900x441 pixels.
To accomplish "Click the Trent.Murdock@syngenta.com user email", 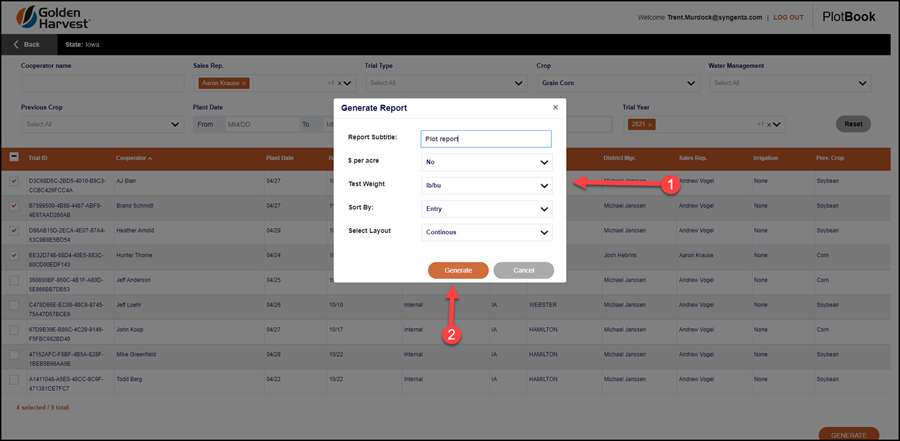I will [715, 17].
